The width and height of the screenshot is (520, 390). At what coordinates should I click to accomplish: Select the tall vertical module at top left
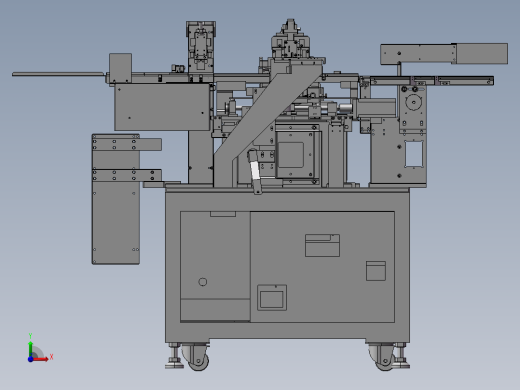(201, 47)
